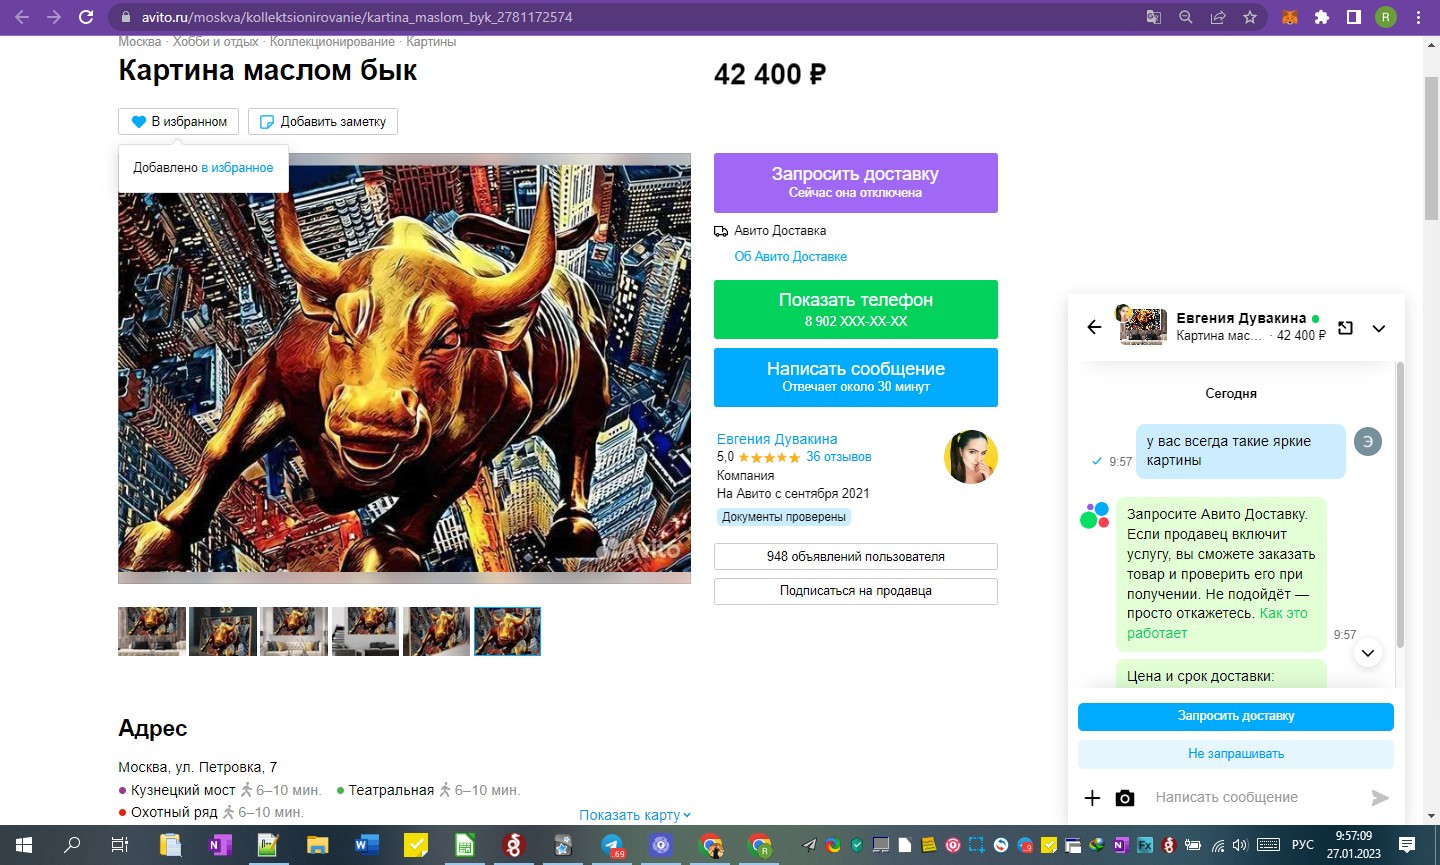Open the Windows Start menu

[24, 845]
